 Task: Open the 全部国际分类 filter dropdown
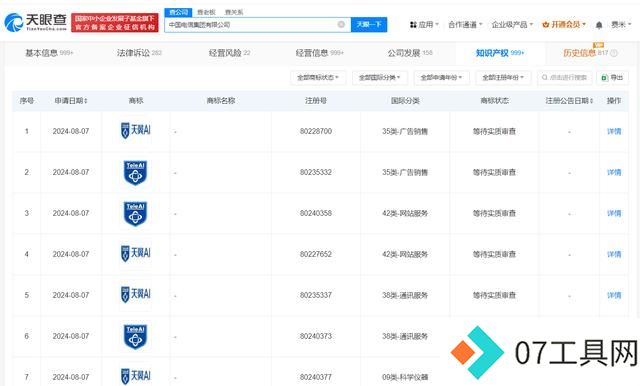click(x=380, y=78)
